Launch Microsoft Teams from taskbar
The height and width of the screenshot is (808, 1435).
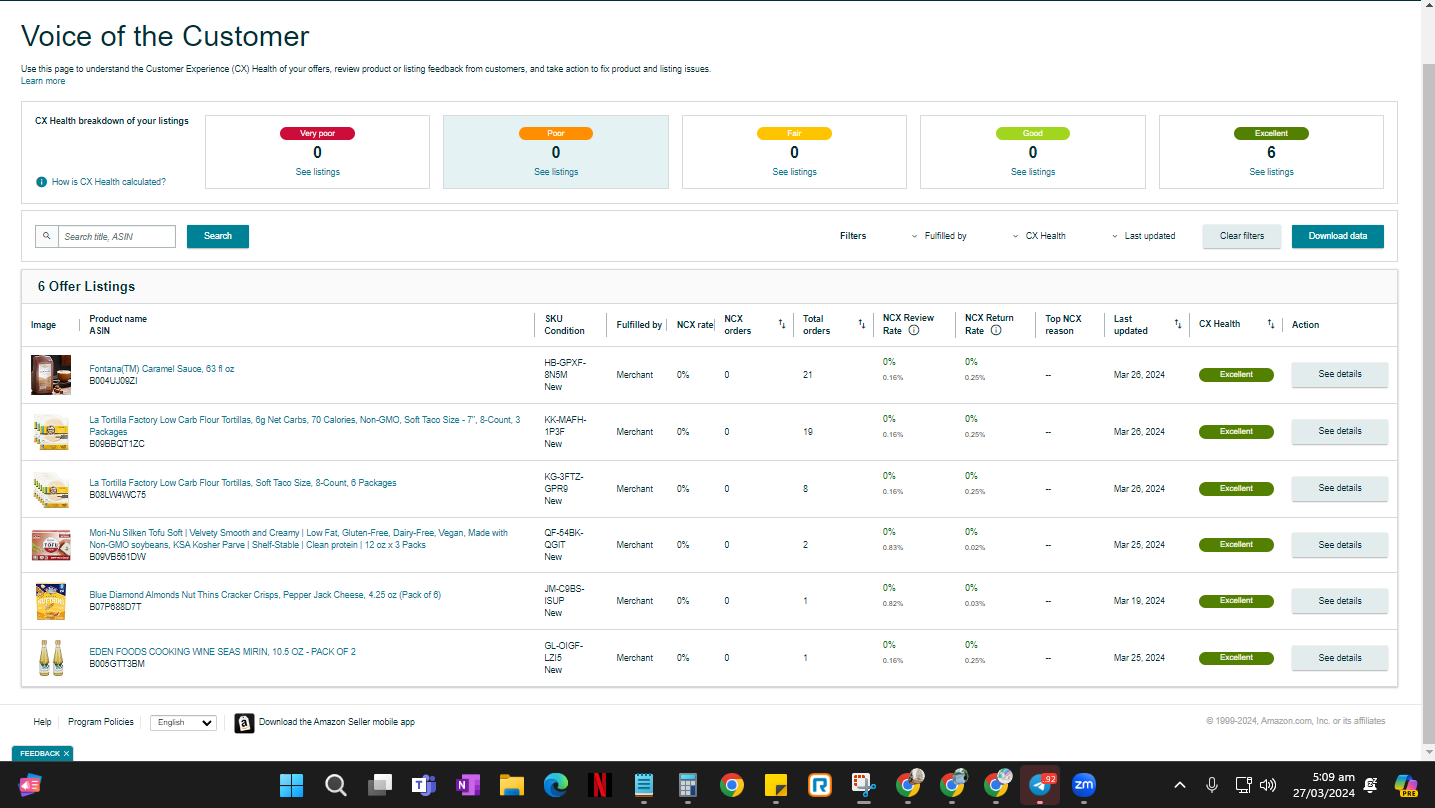pos(424,785)
